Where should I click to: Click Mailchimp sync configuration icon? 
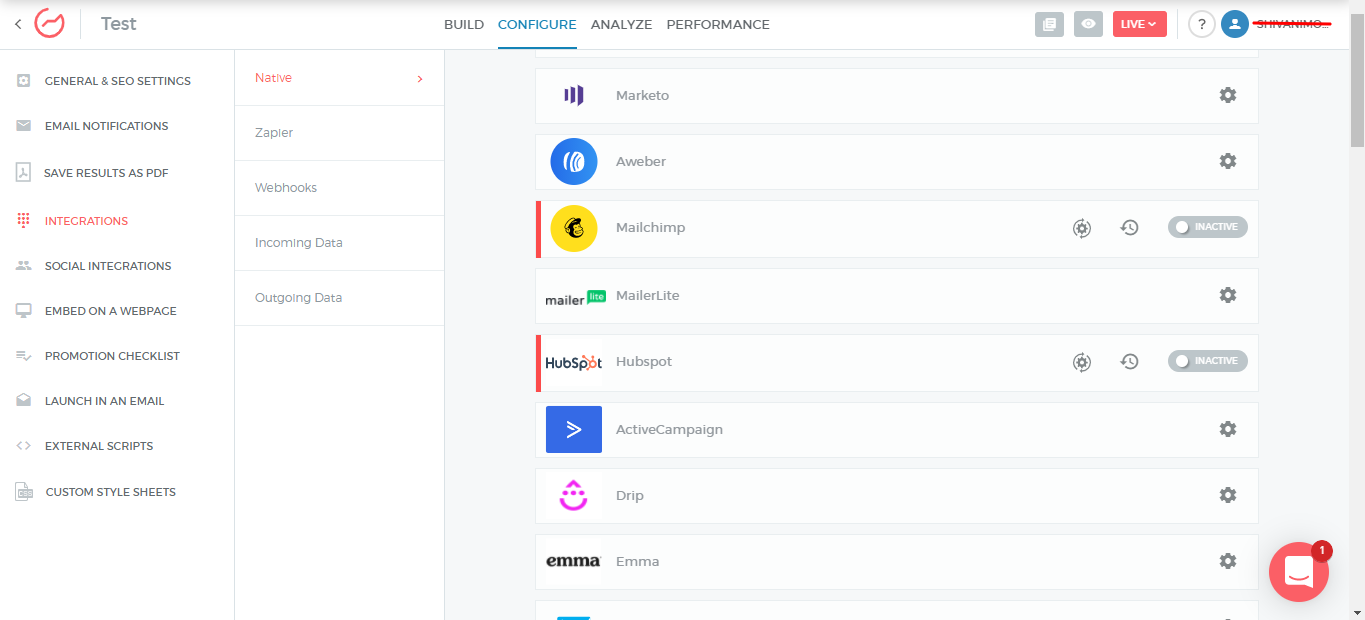click(1082, 228)
